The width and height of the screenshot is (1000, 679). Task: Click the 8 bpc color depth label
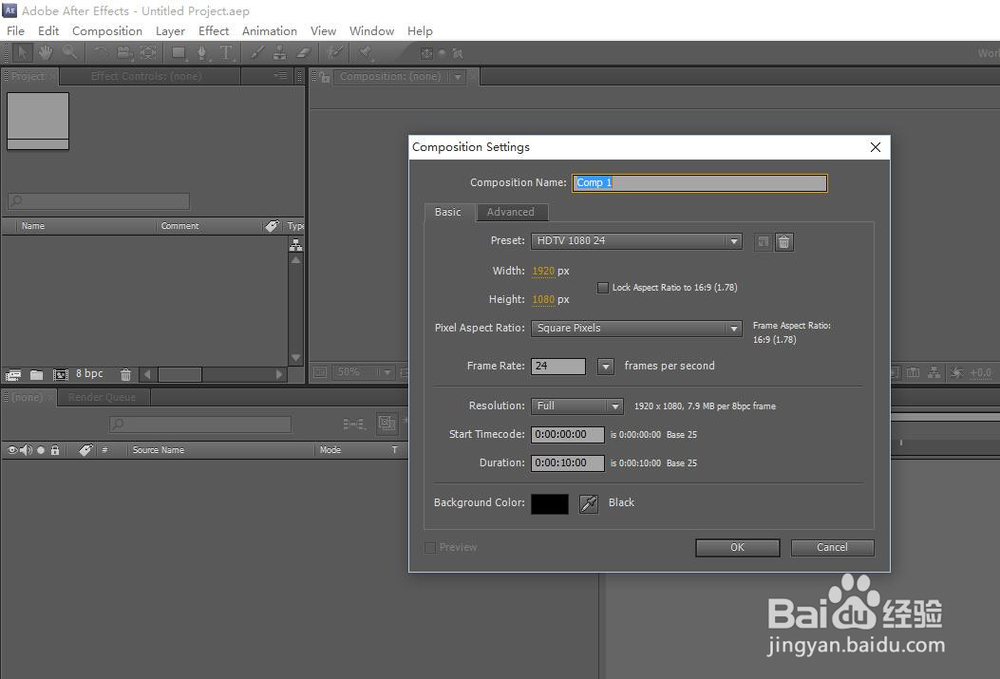point(89,374)
